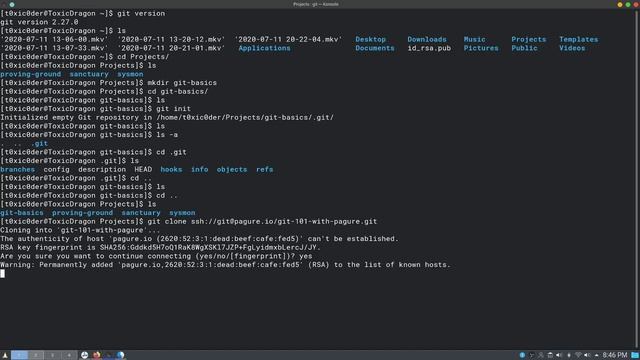Click the blinking terminal cursor block
Image resolution: width=640 pixels, height=360 pixels.
point(2,273)
